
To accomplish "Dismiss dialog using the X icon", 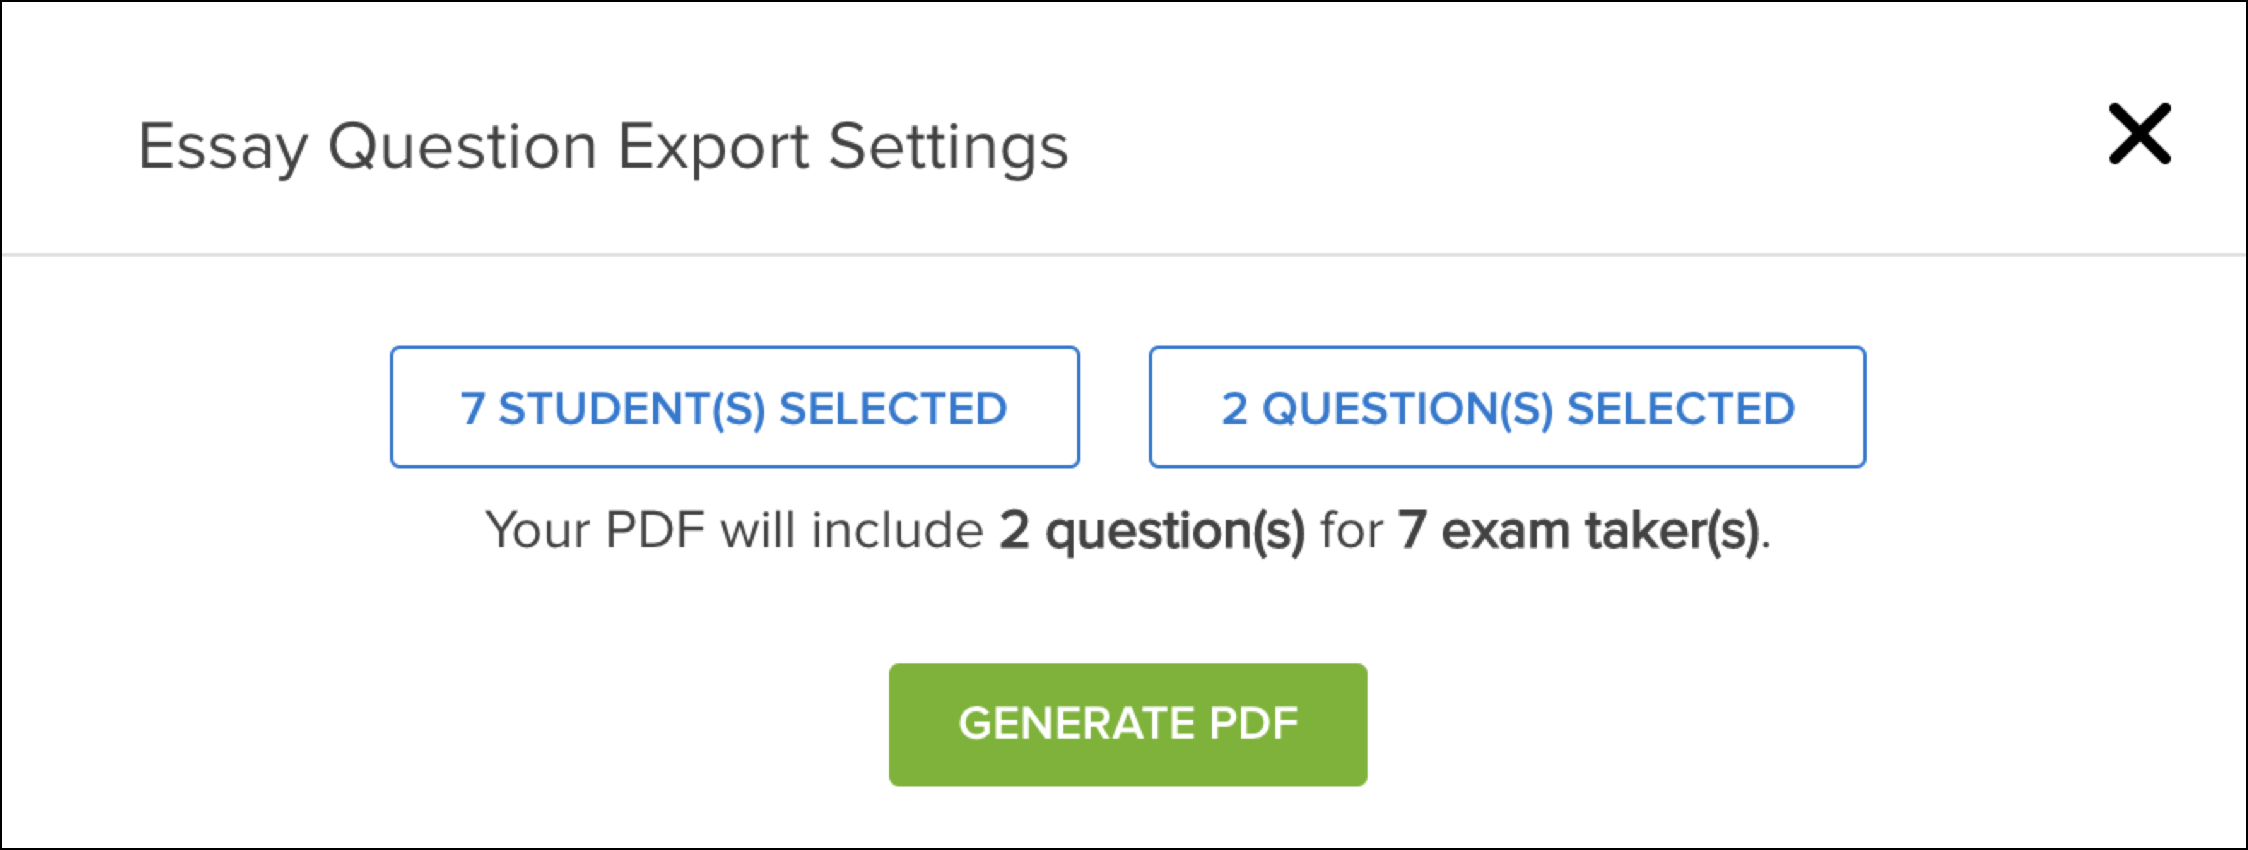I will 2139,134.
